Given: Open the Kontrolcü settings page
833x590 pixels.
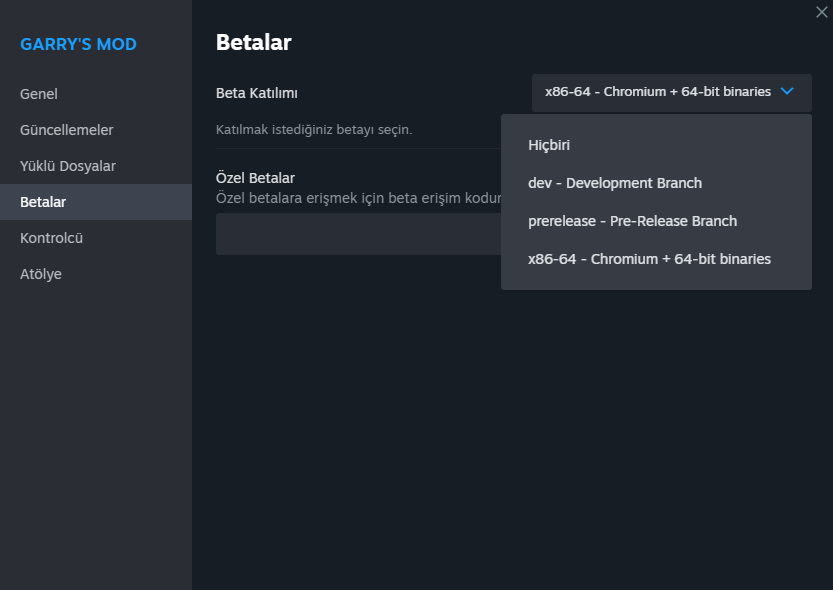Looking at the screenshot, I should pos(51,238).
